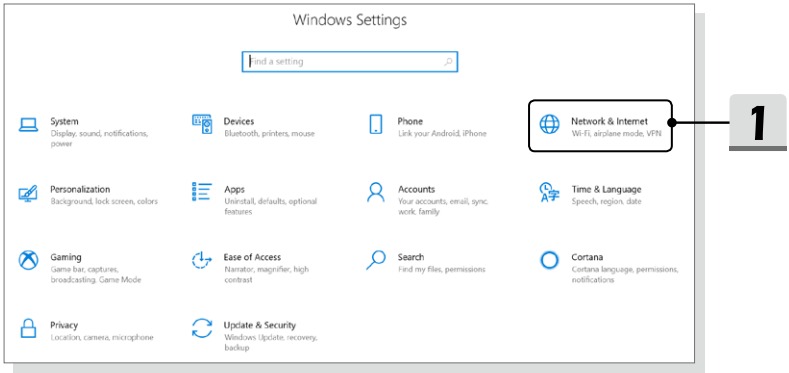The width and height of the screenshot is (789, 373).
Task: Click the Gaming Xbox icon
Action: point(28,260)
